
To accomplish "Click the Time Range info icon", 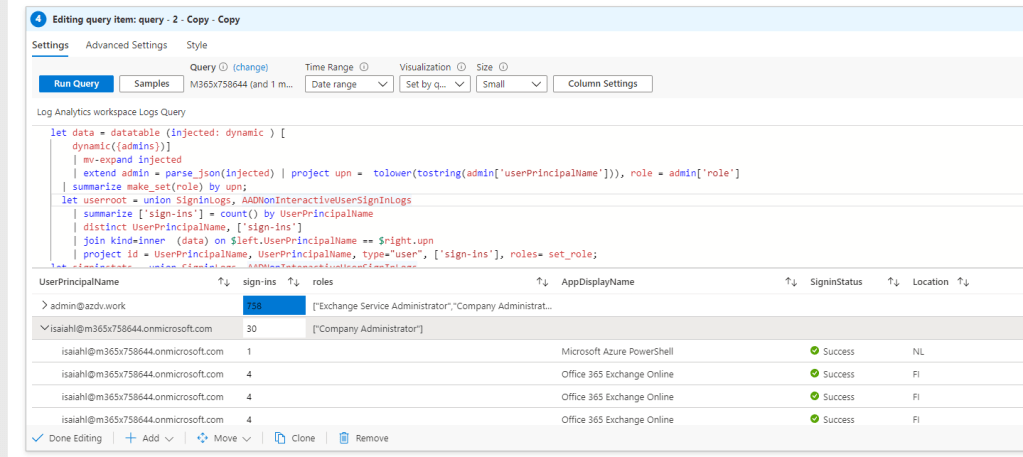I will (363, 67).
